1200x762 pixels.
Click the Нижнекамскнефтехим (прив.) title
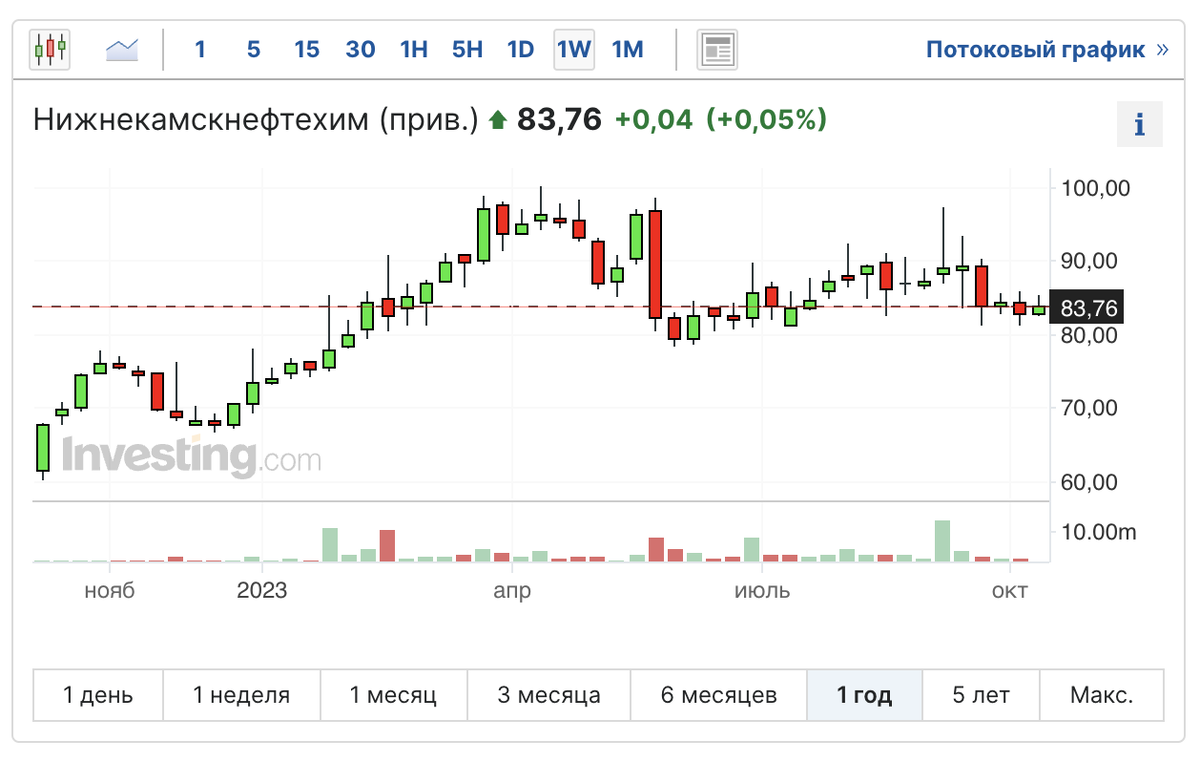pyautogui.click(x=257, y=120)
